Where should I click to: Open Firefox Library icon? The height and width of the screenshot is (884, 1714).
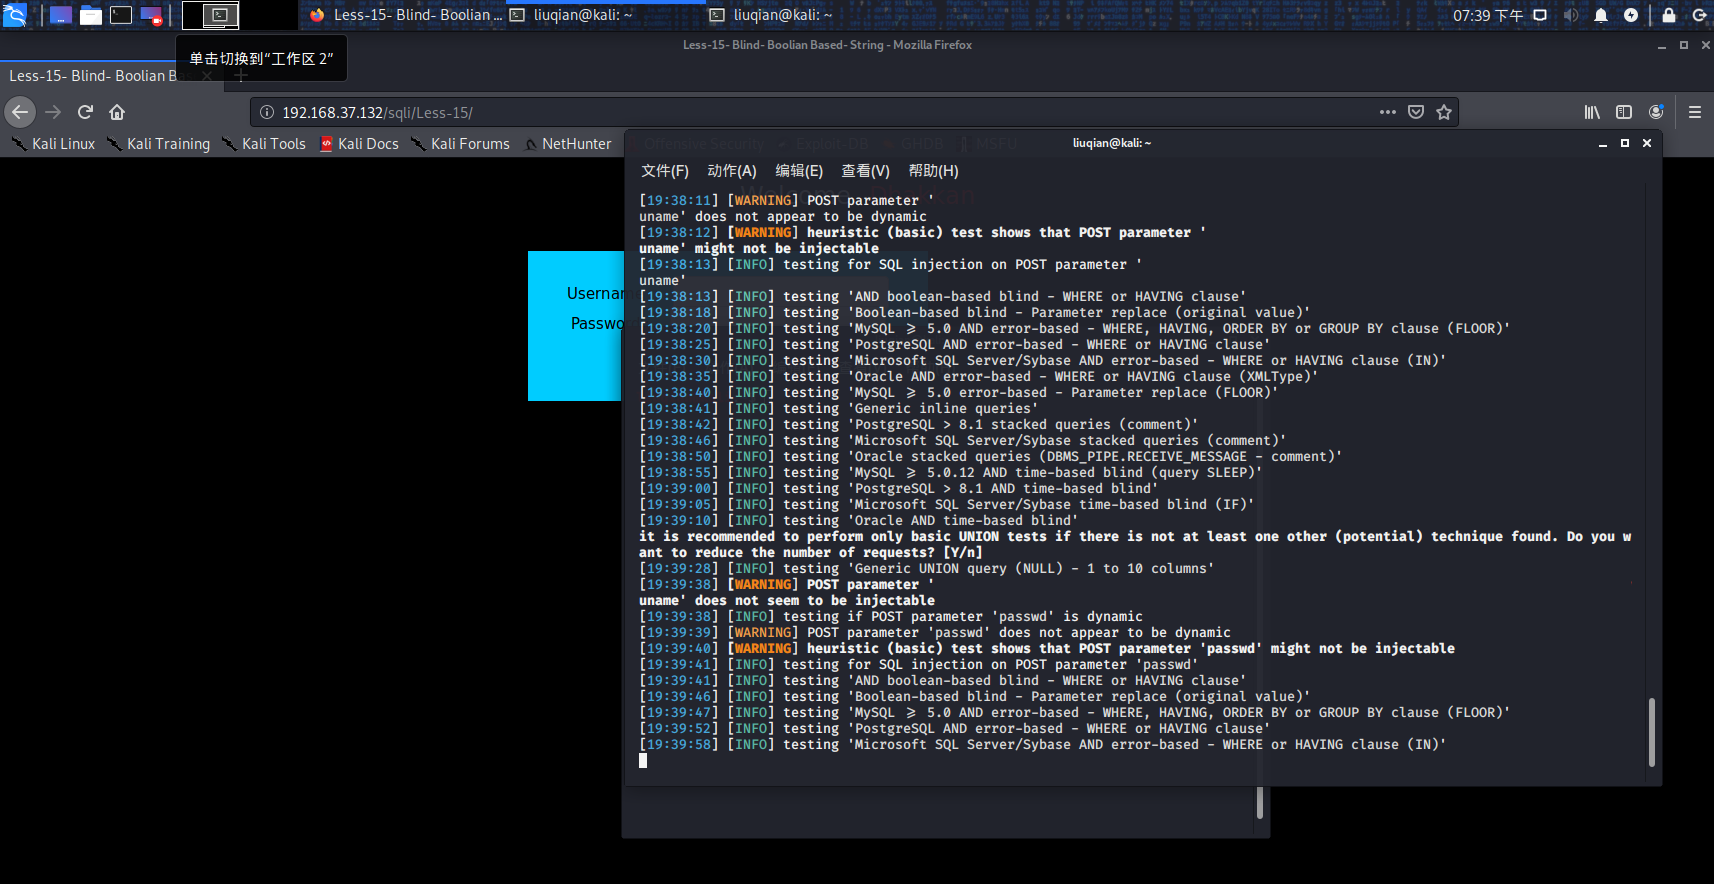pyautogui.click(x=1592, y=112)
